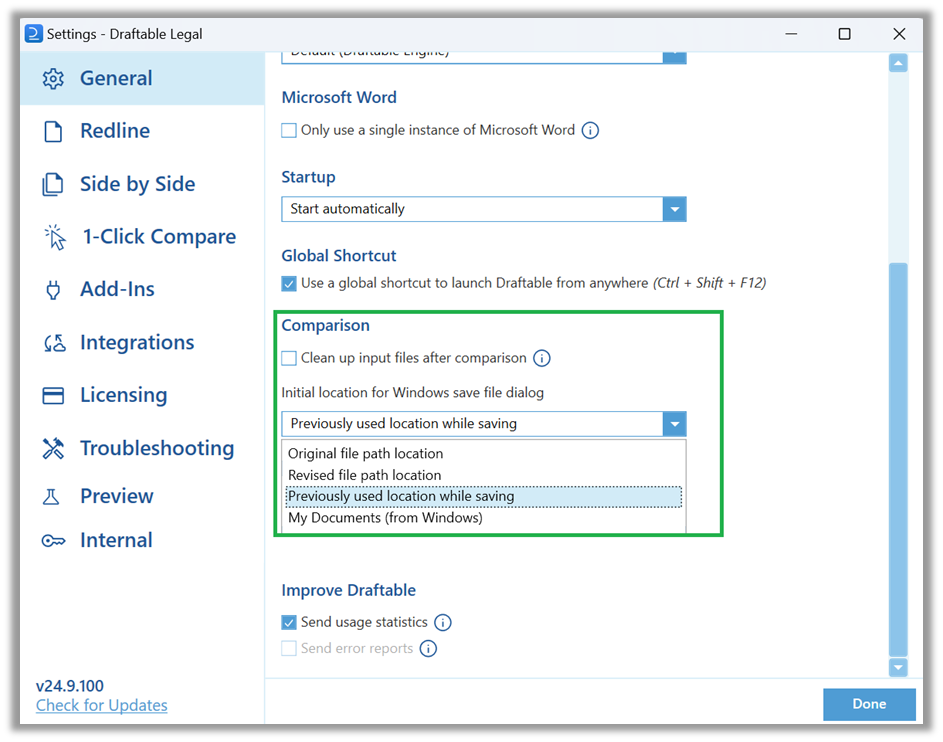The image size is (943, 742).
Task: Uncheck Send usage statistics
Action: pos(289,622)
